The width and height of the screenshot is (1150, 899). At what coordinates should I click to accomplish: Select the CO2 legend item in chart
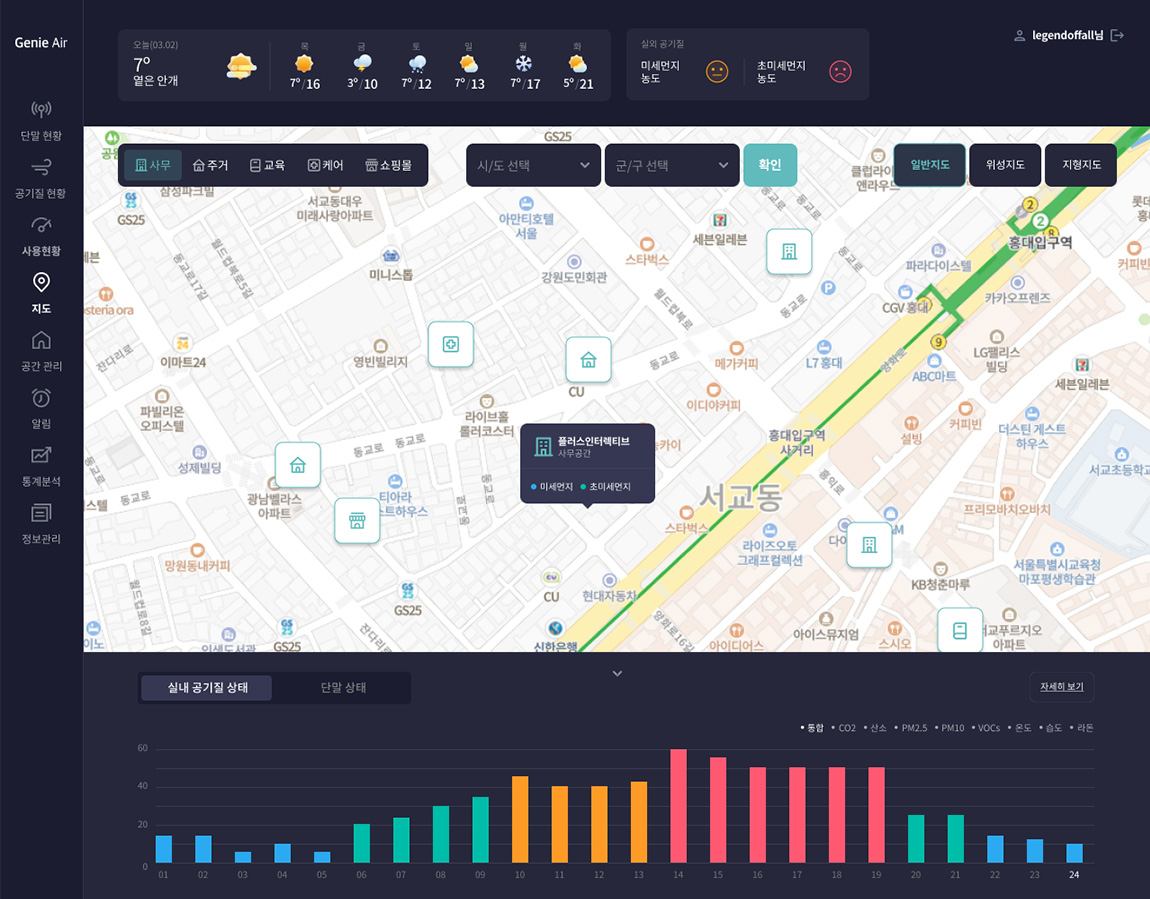846,728
